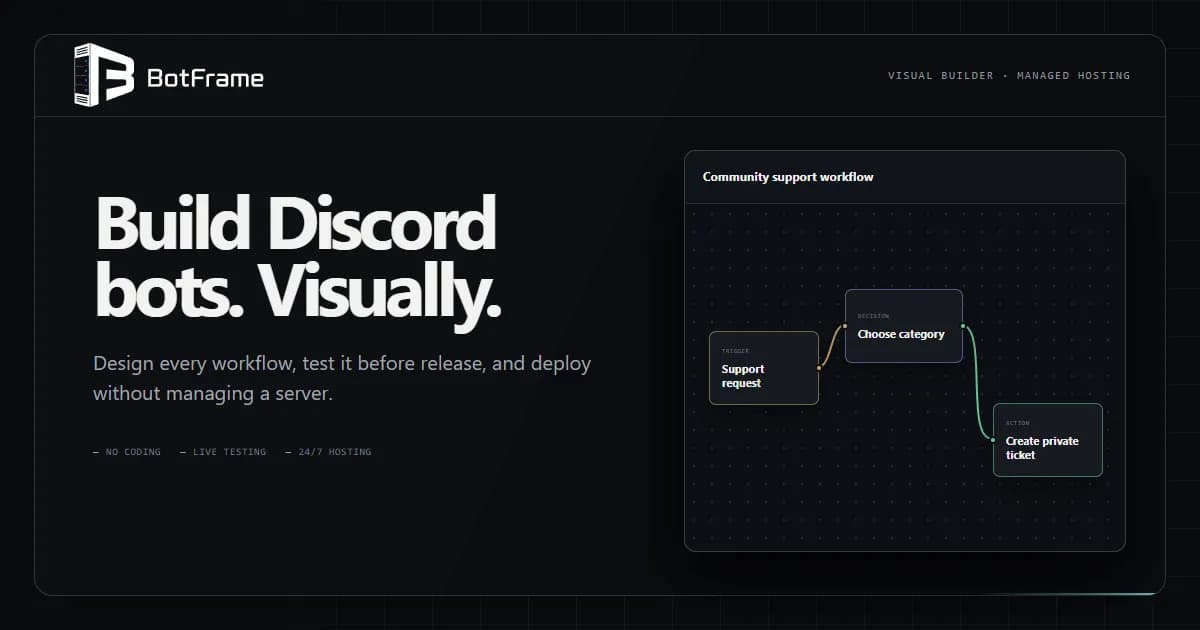Viewport: 1200px width, 630px height.
Task: Click the green output port of Choose category
Action: pyautogui.click(x=963, y=326)
